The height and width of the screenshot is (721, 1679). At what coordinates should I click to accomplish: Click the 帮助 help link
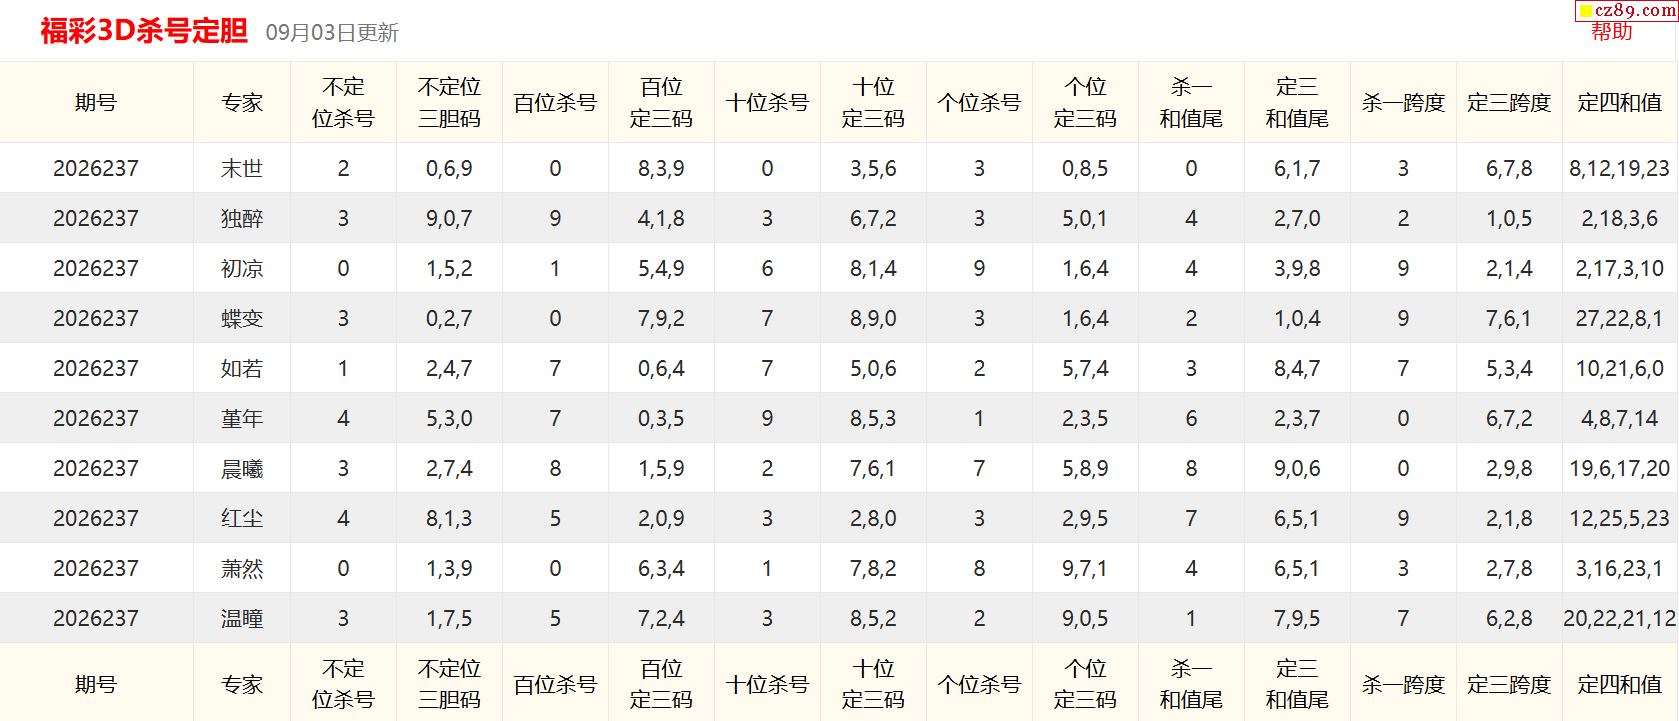[1611, 32]
